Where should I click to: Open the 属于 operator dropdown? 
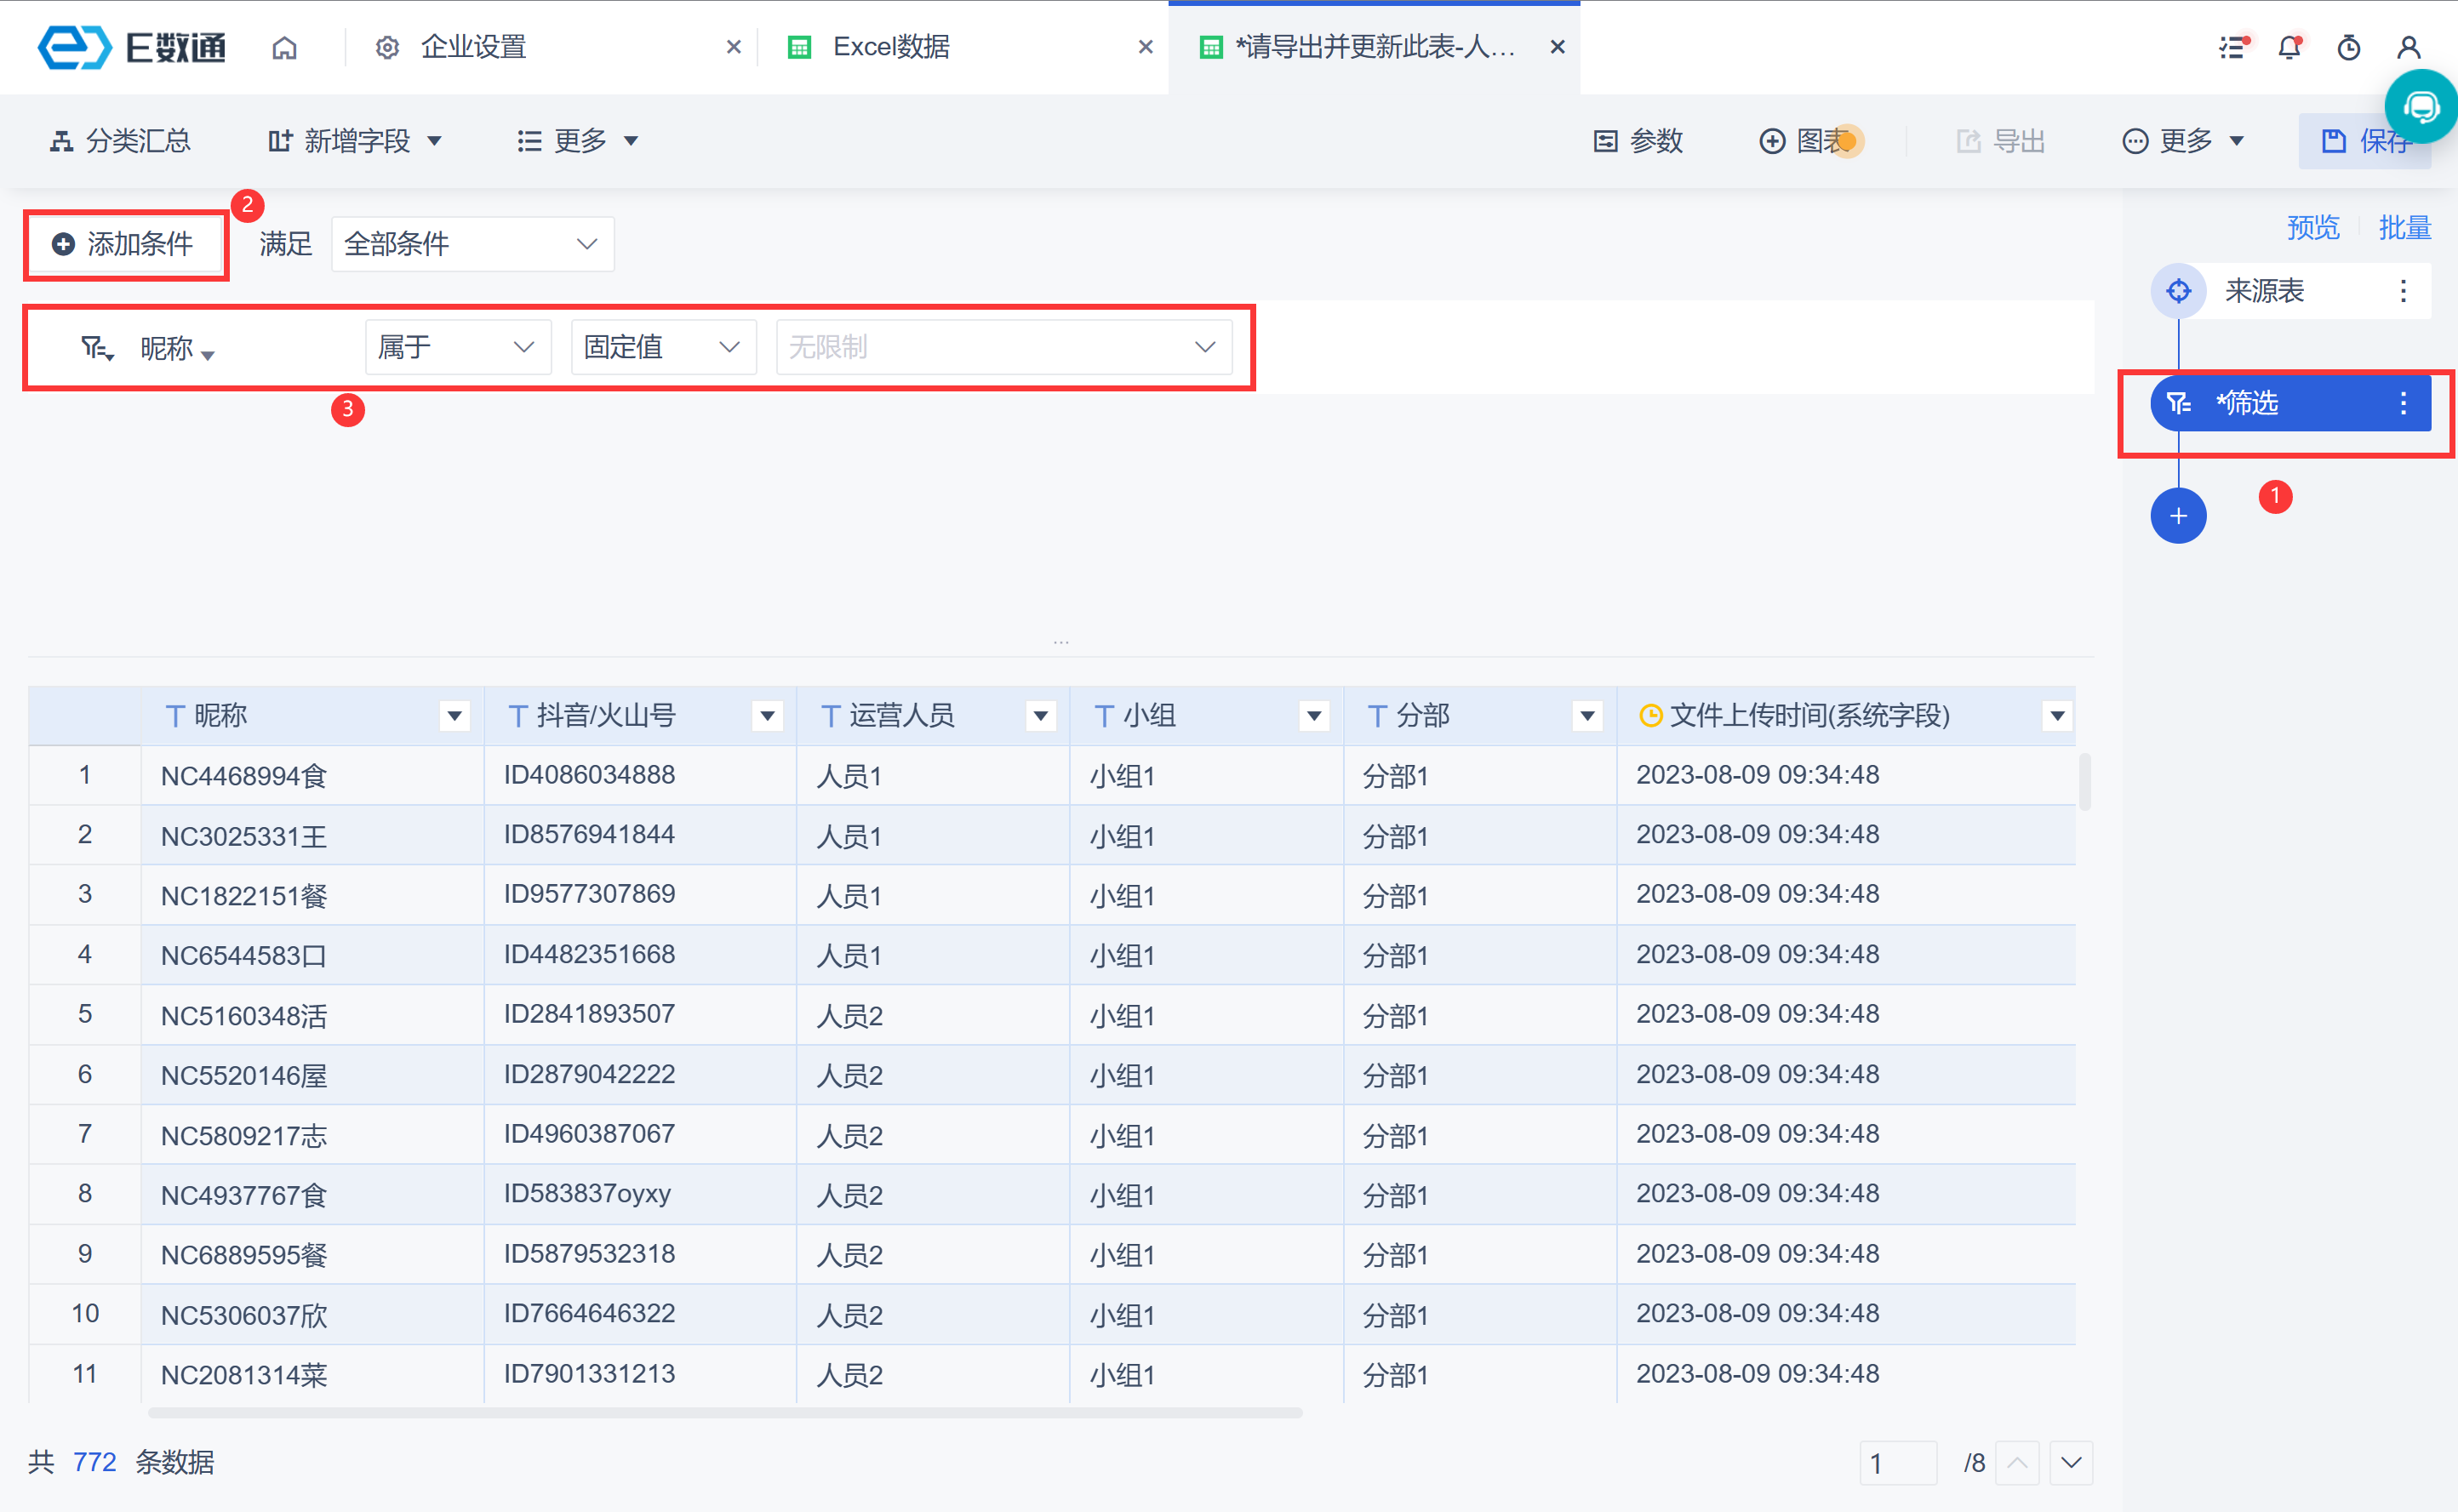point(457,347)
